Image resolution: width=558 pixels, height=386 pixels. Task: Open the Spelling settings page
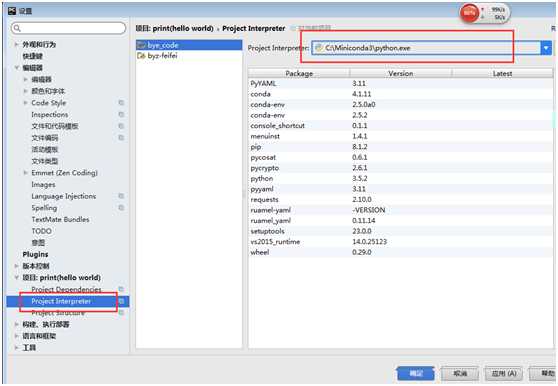coord(44,208)
